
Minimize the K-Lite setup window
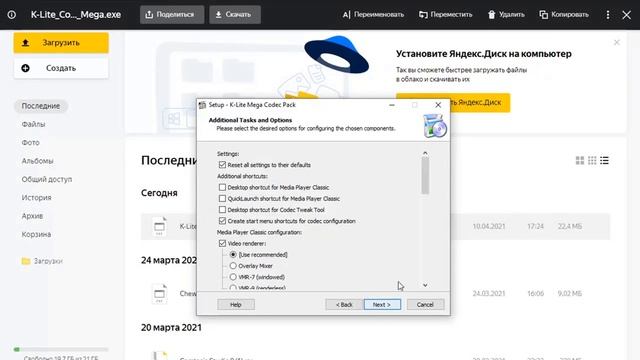click(392, 105)
